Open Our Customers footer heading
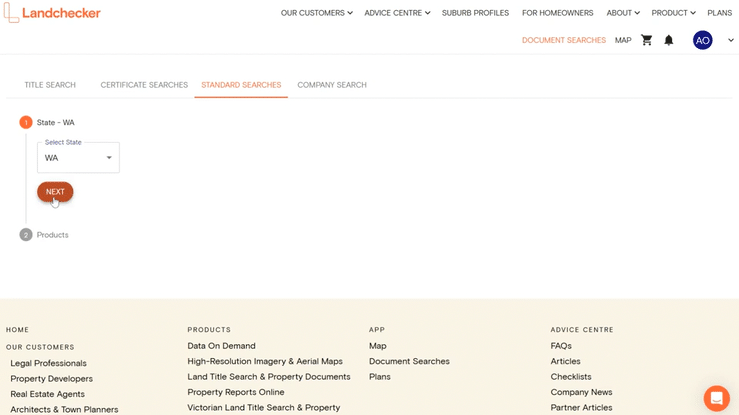739x415 pixels. point(40,347)
